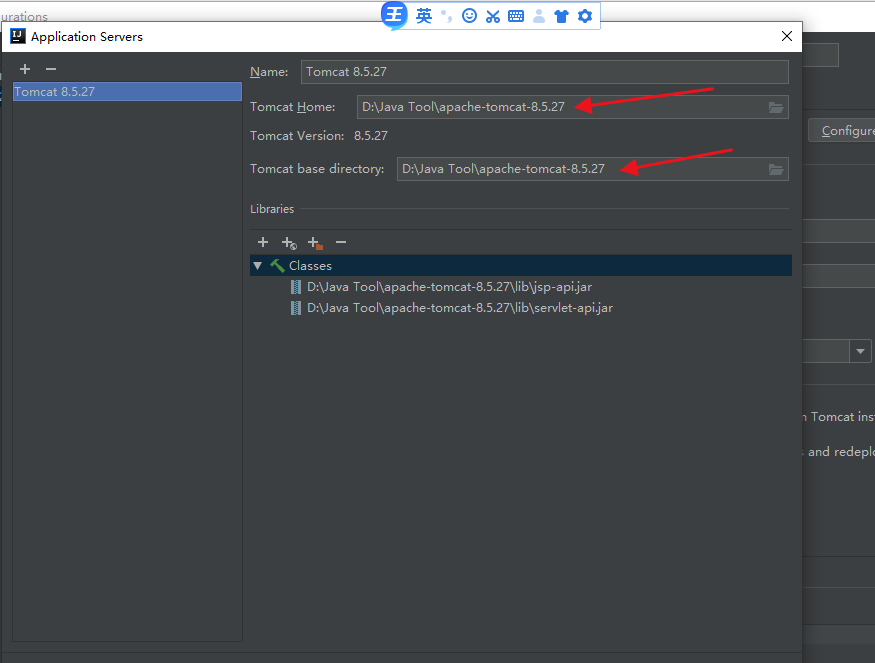
Task: Open IME settings gear icon
Action: pyautogui.click(x=585, y=16)
